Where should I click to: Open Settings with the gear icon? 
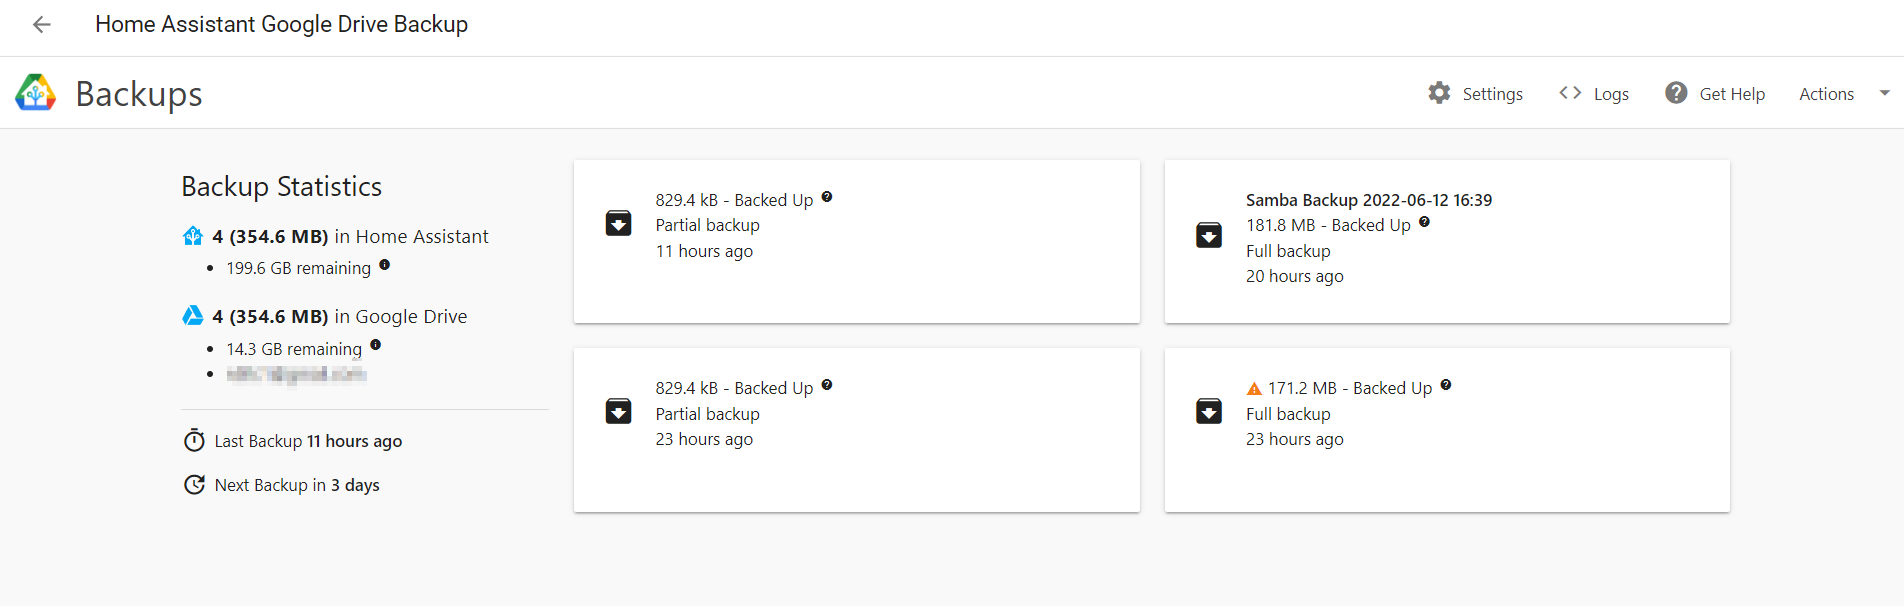coord(1439,93)
